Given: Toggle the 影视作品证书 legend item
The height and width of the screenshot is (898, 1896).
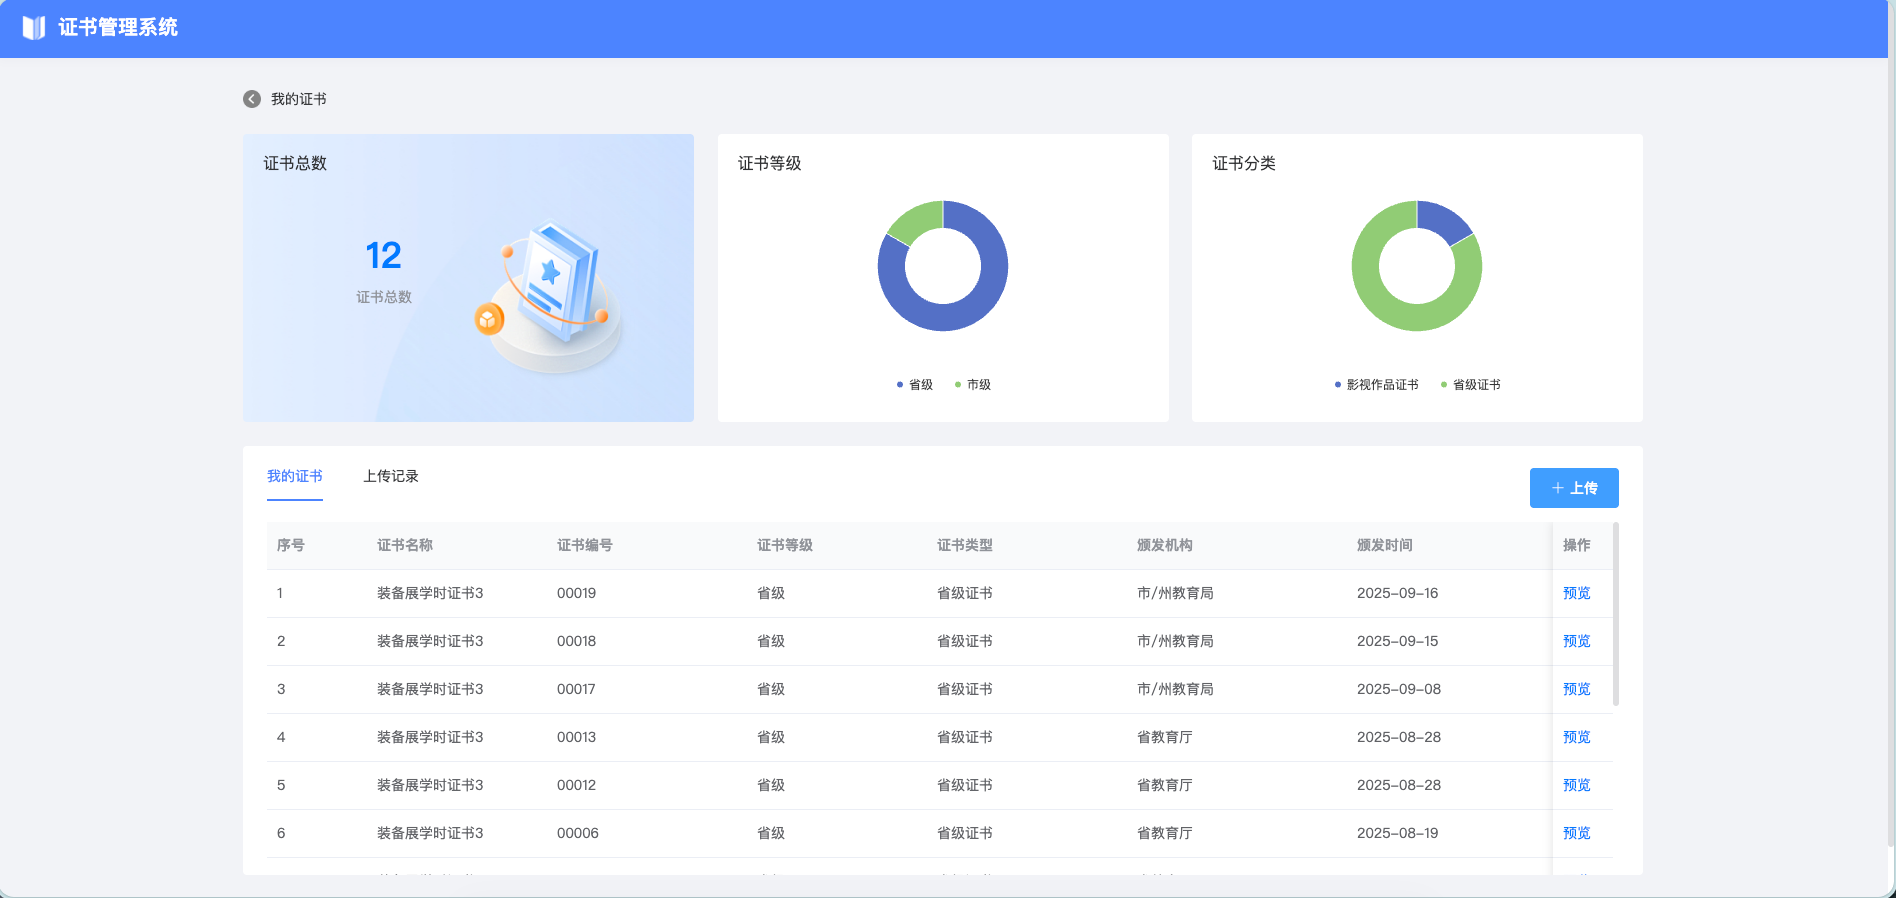Looking at the screenshot, I should coord(1377,385).
